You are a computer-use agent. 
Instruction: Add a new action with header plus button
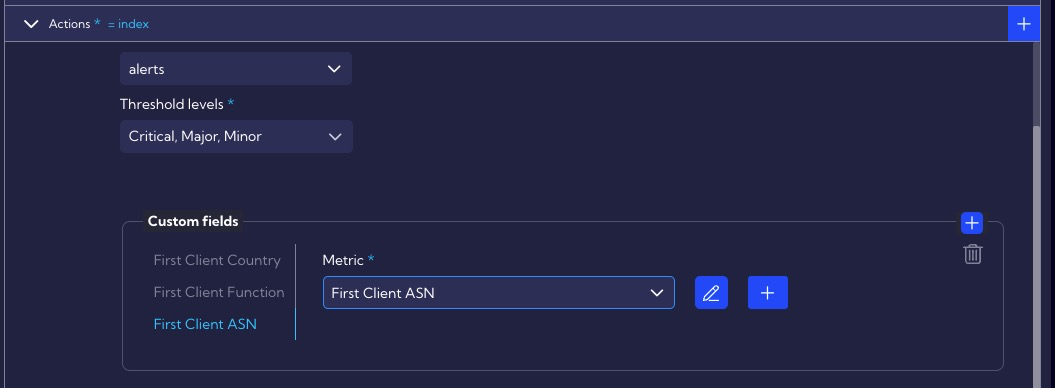[1023, 24]
